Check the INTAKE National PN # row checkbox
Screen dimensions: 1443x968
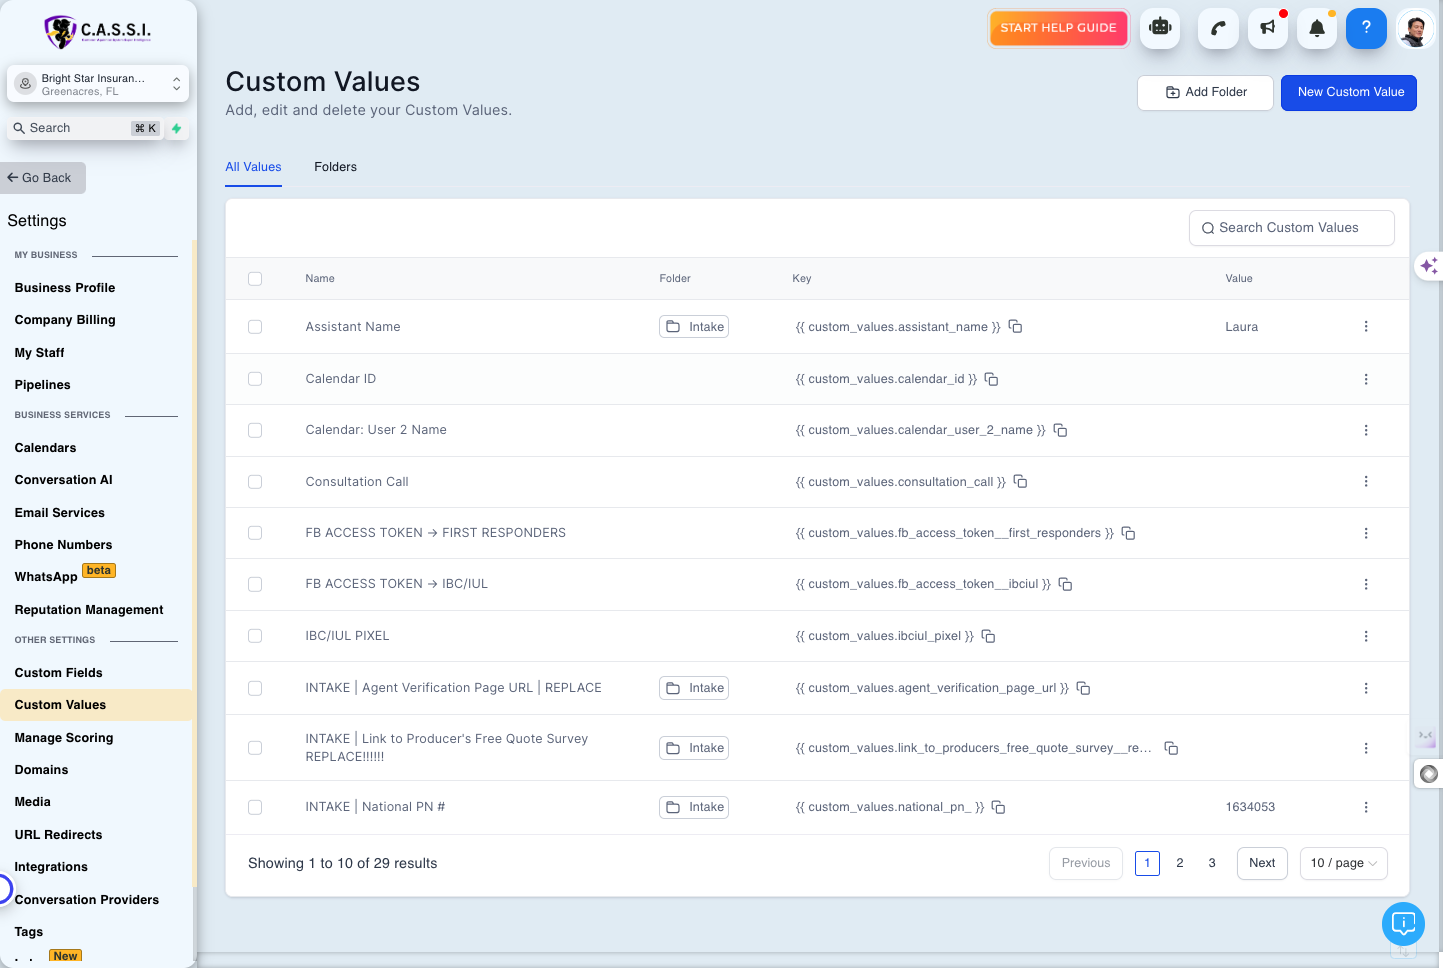pos(255,807)
